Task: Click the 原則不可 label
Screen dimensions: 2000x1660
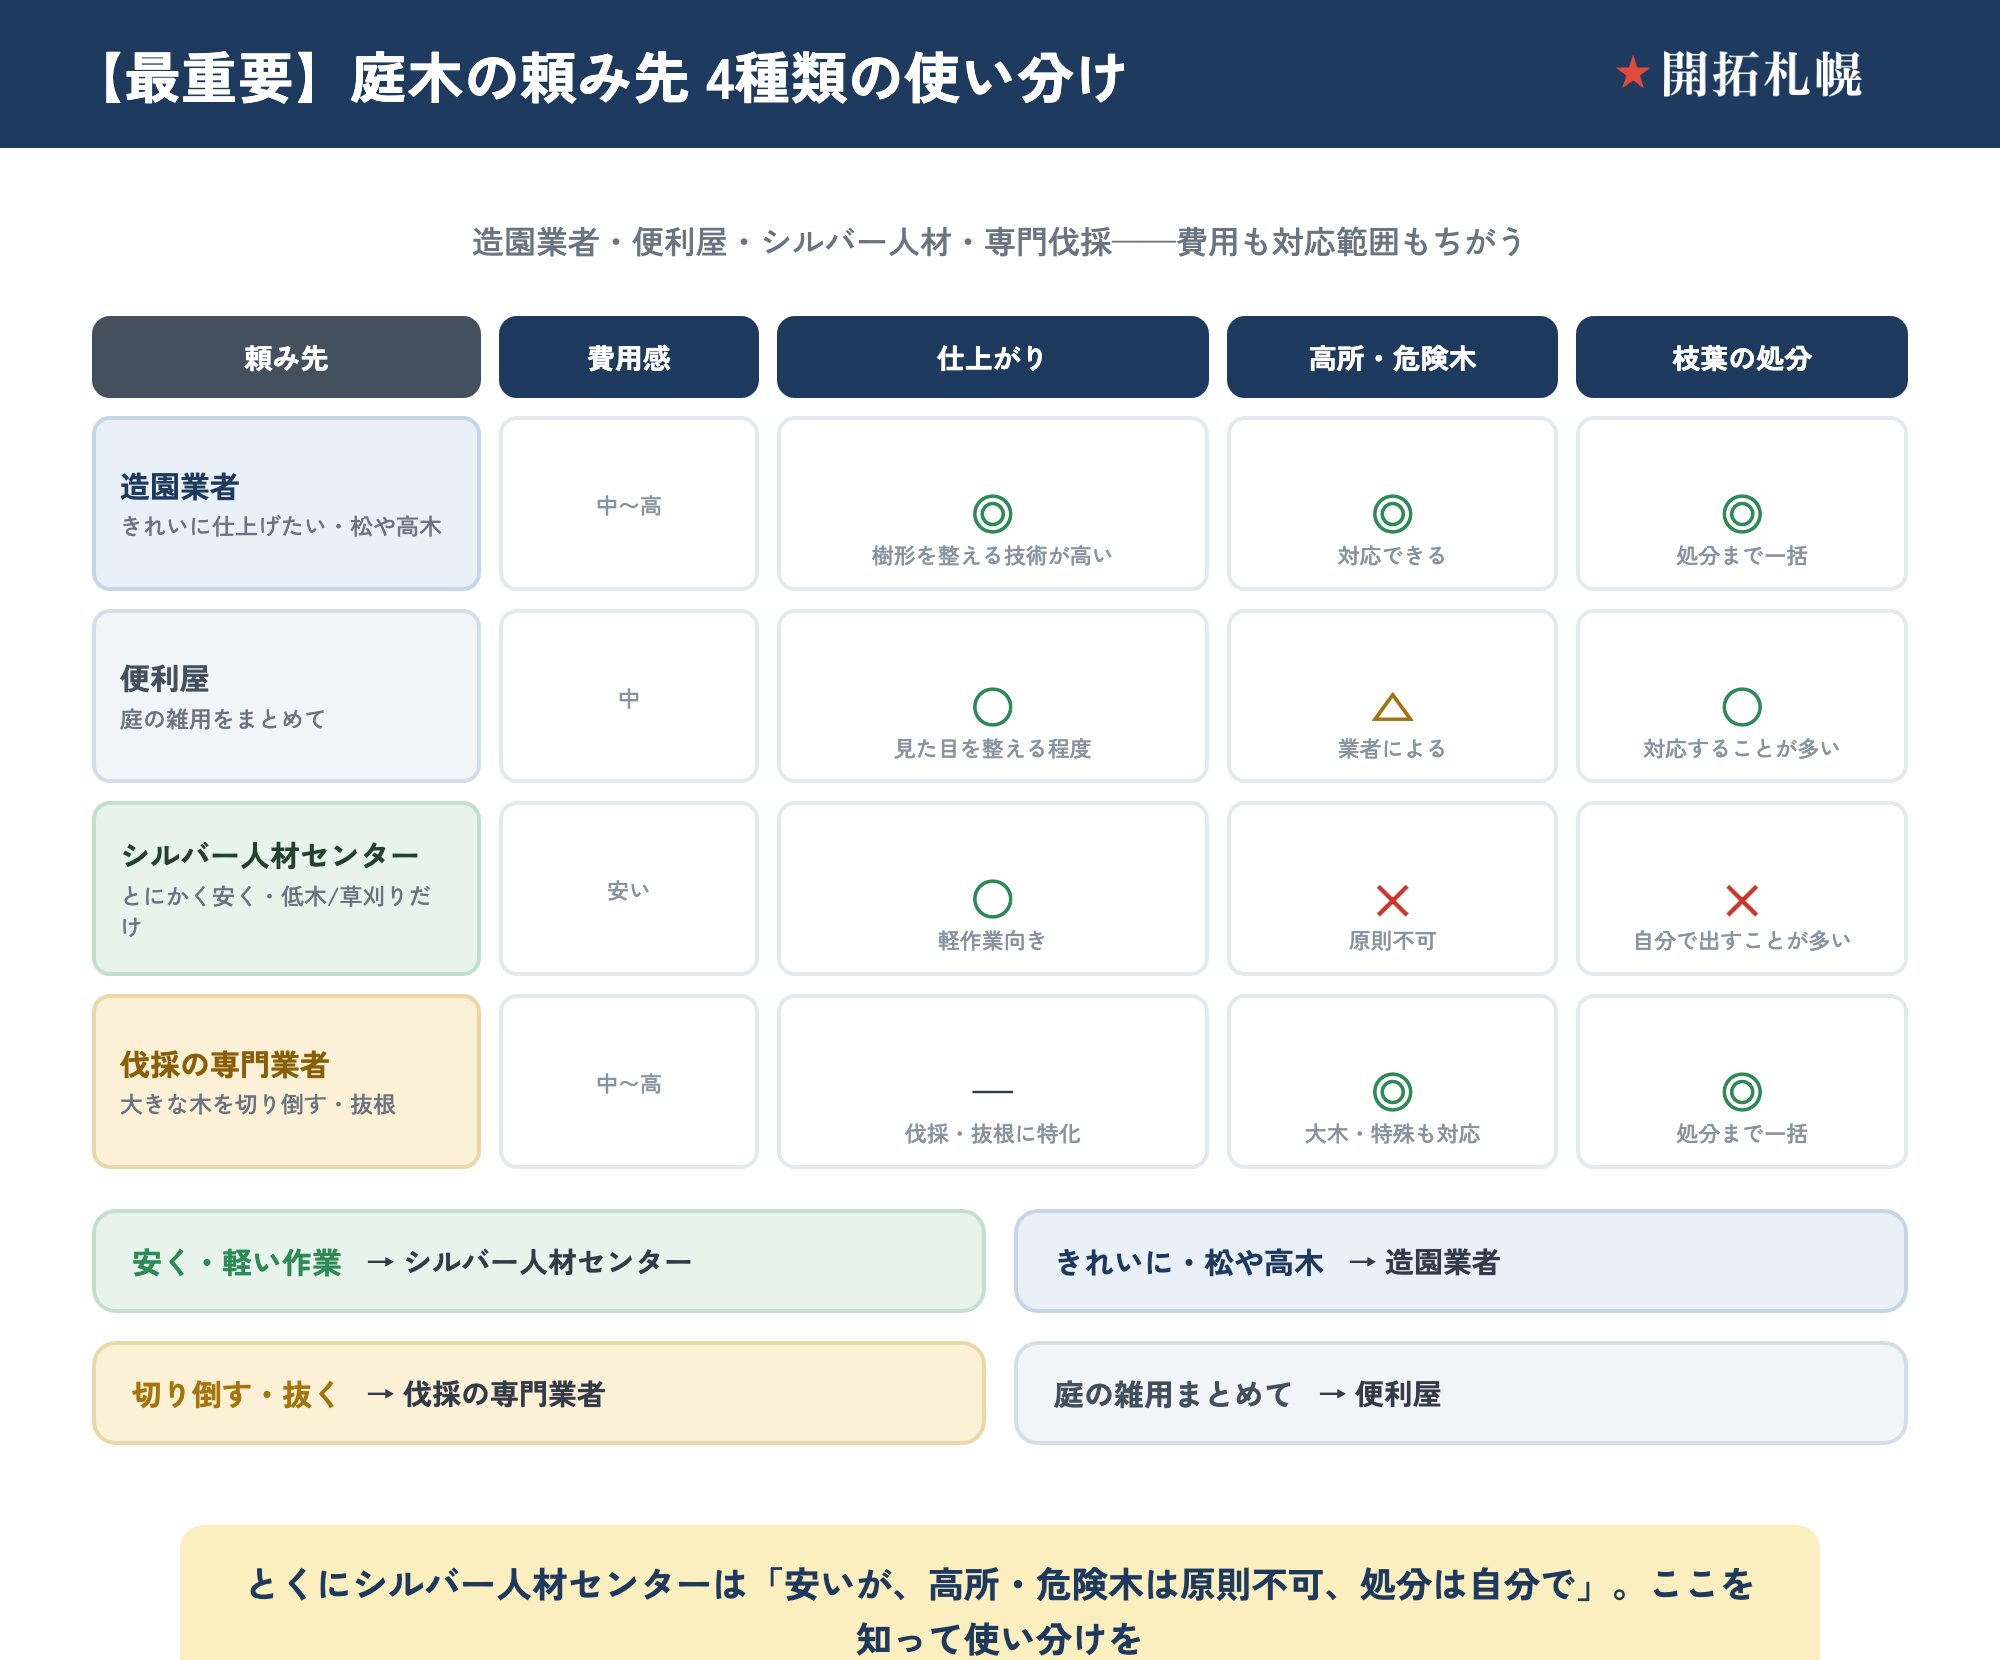Action: pos(1392,940)
